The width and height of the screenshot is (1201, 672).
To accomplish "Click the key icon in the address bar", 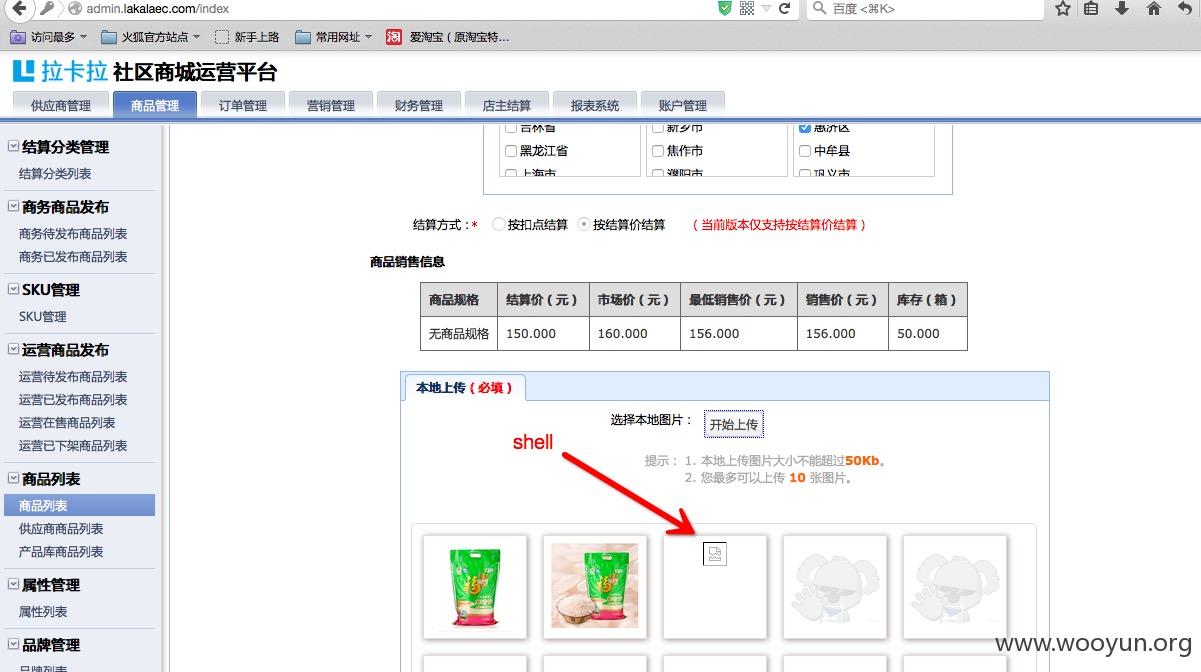I will (x=47, y=9).
